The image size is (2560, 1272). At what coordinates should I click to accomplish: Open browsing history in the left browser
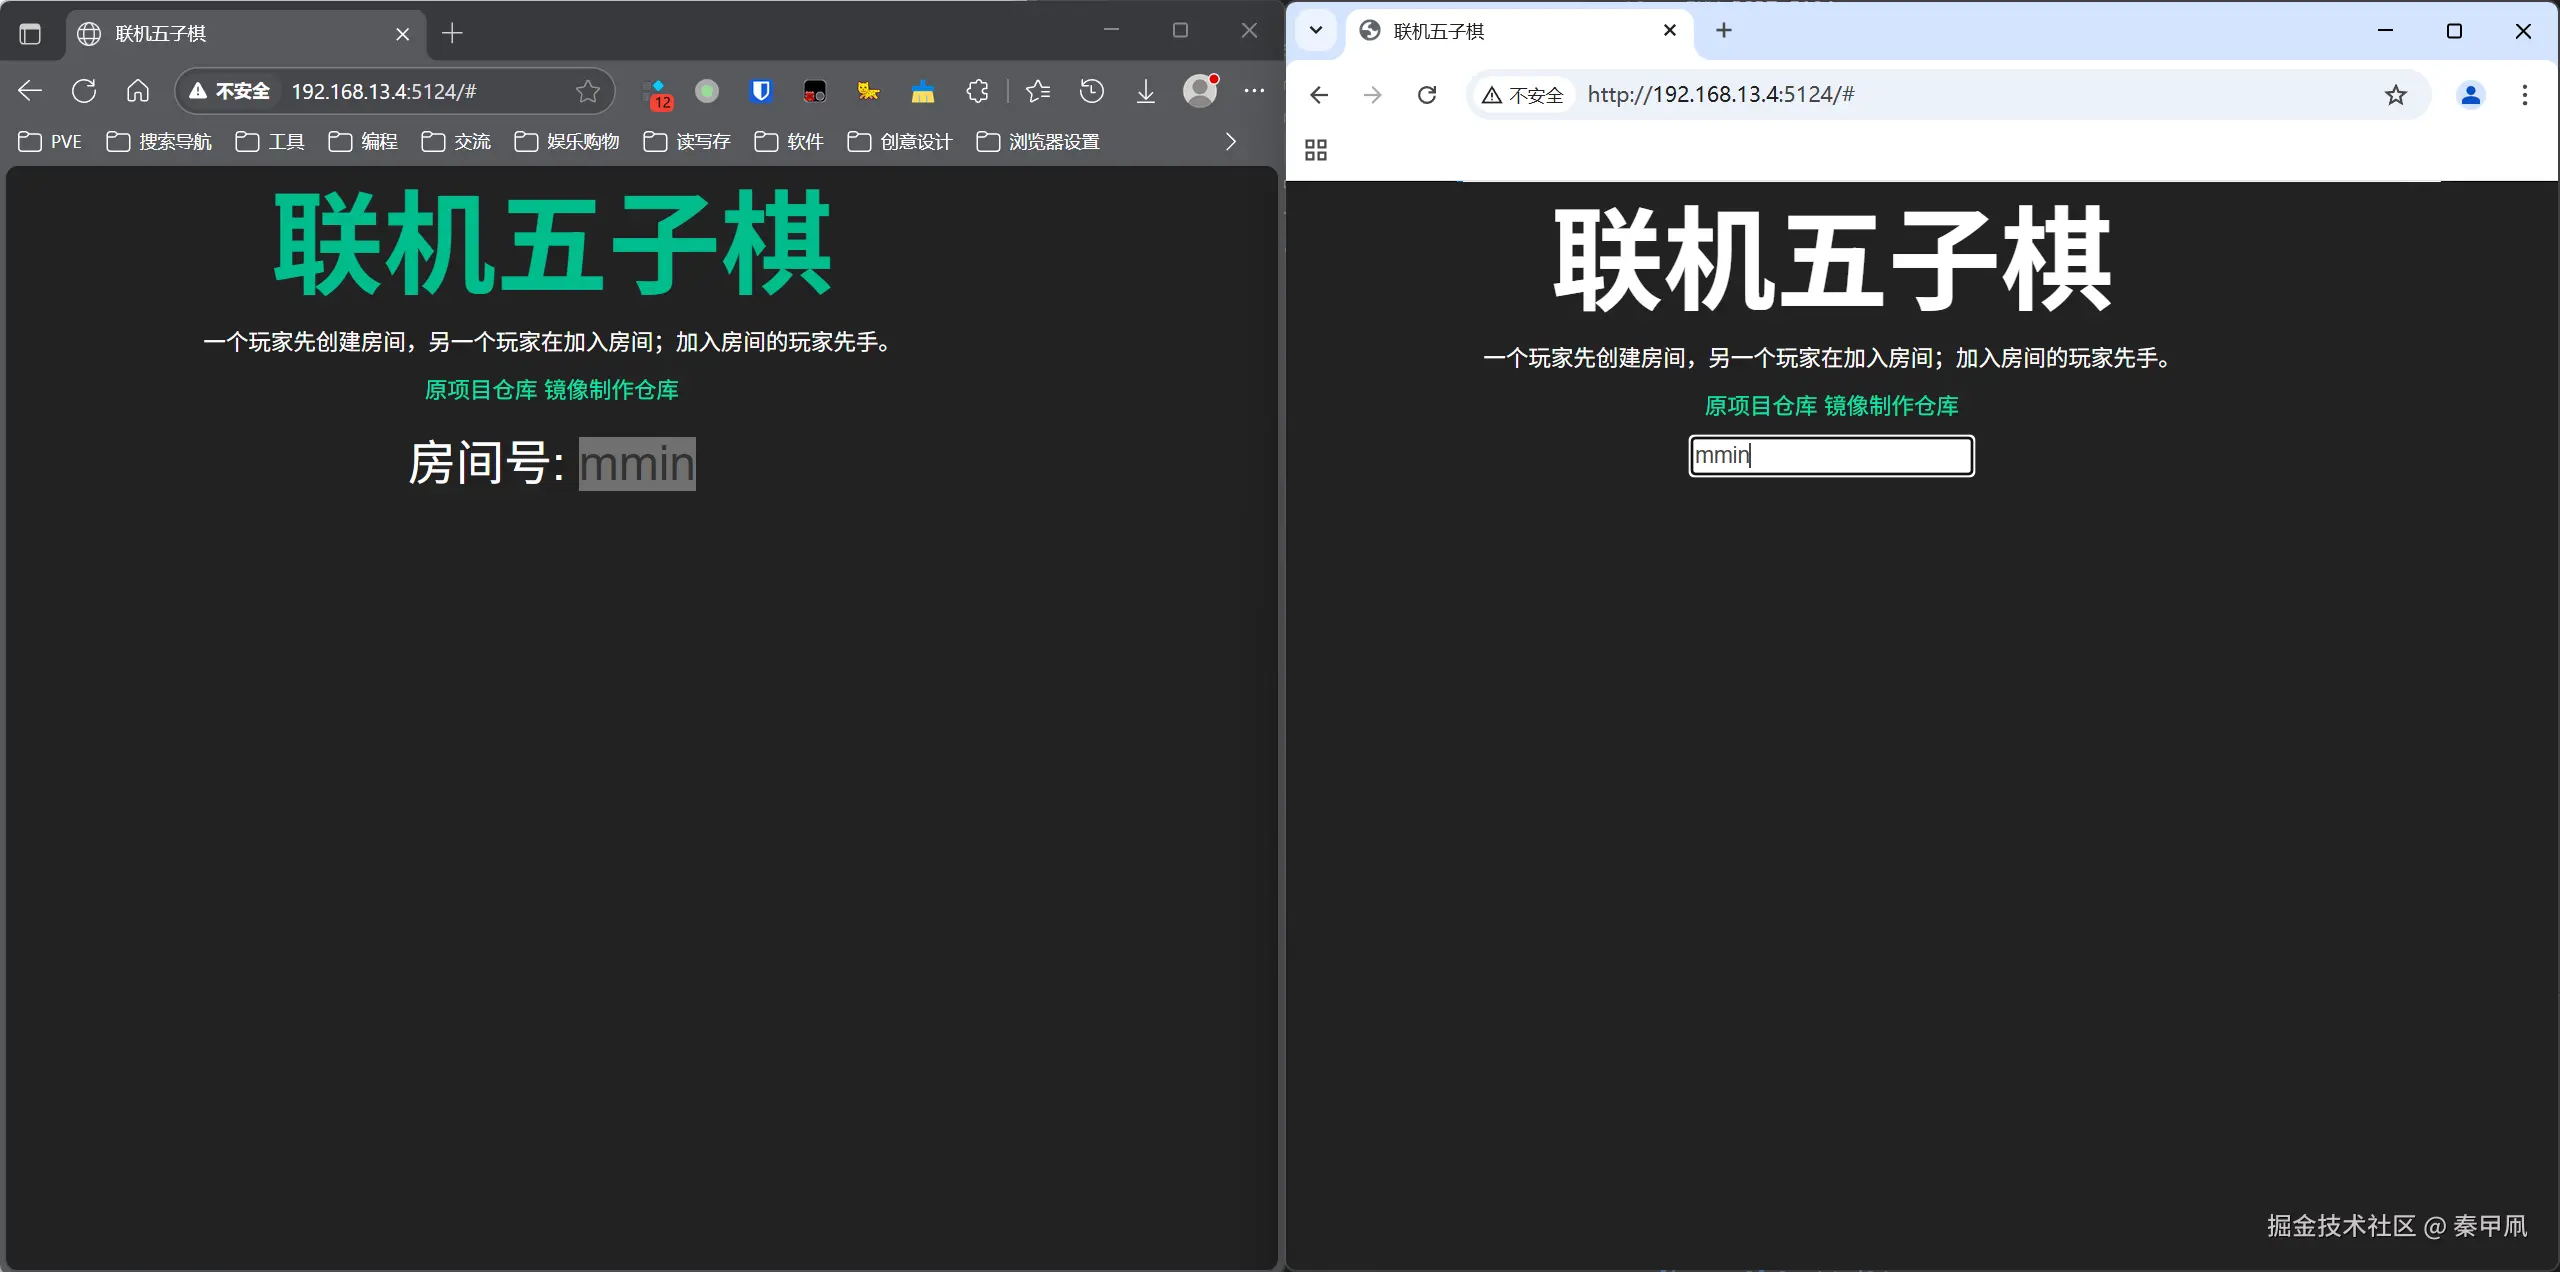[1092, 91]
